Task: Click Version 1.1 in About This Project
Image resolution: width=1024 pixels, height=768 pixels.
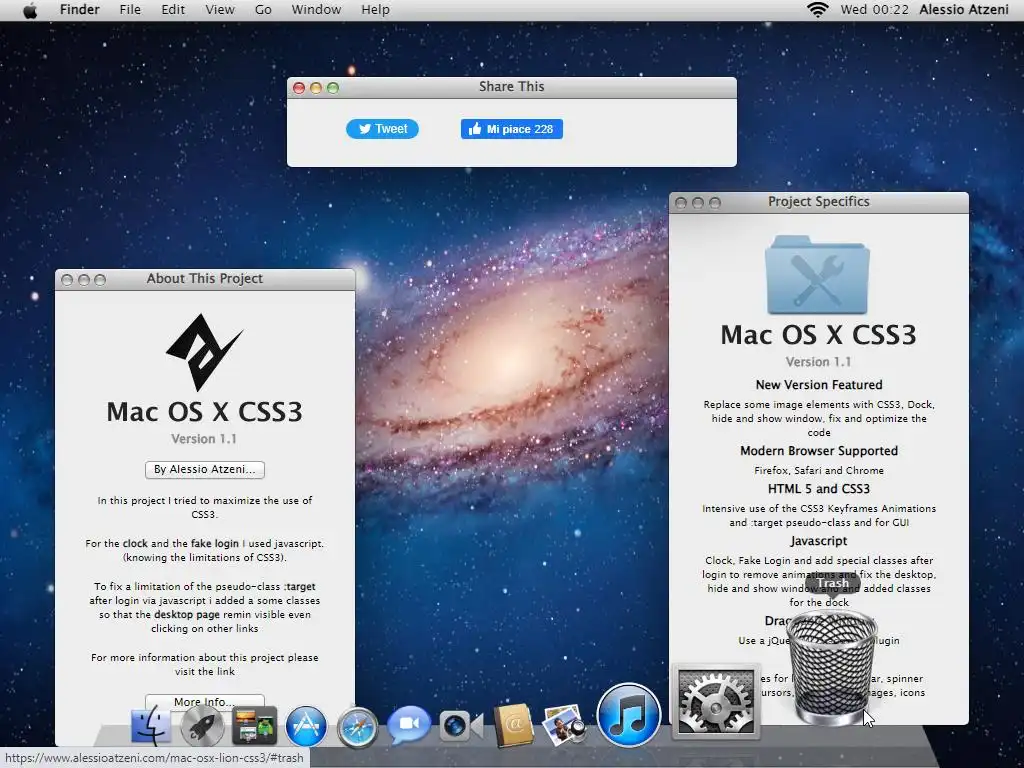Action: pos(204,439)
